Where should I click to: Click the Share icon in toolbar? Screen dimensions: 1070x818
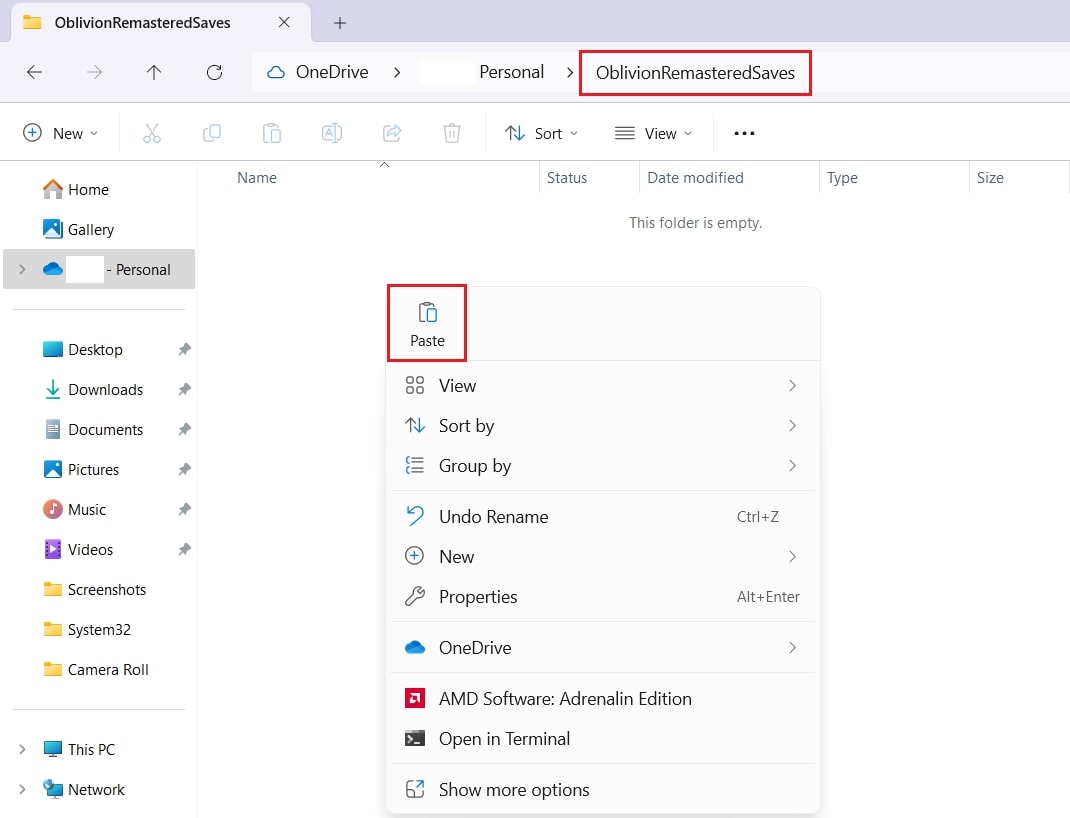(392, 133)
